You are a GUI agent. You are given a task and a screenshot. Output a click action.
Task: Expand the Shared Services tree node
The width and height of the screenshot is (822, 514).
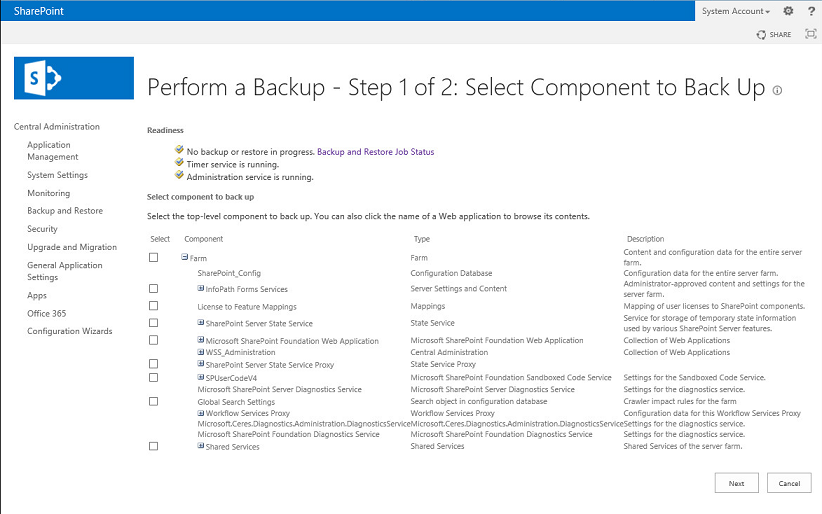(x=201, y=446)
